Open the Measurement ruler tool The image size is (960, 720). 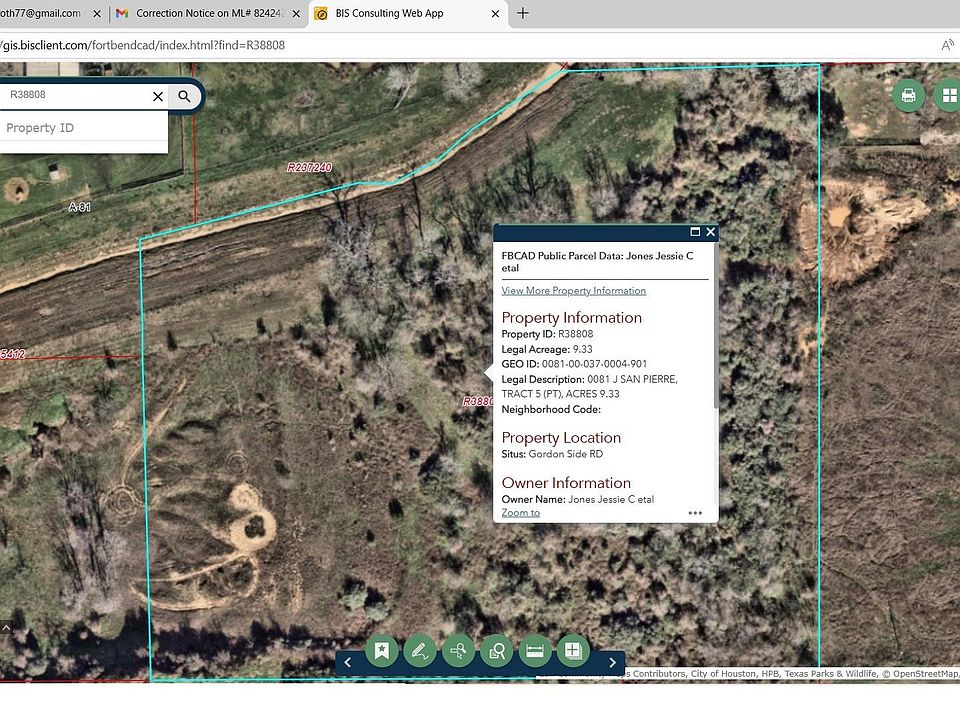(535, 651)
